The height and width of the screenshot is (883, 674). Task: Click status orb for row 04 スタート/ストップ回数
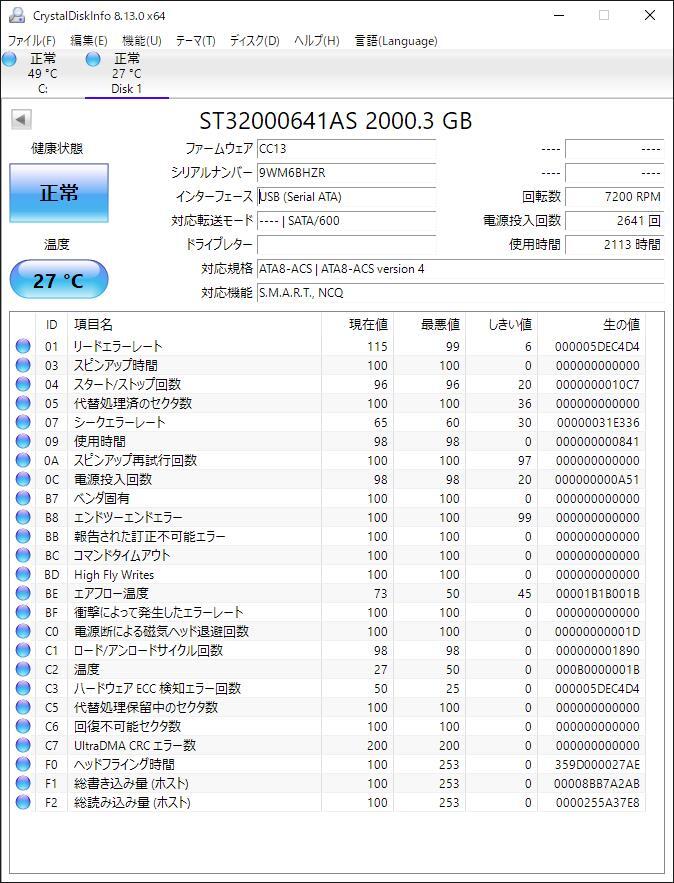click(x=23, y=385)
